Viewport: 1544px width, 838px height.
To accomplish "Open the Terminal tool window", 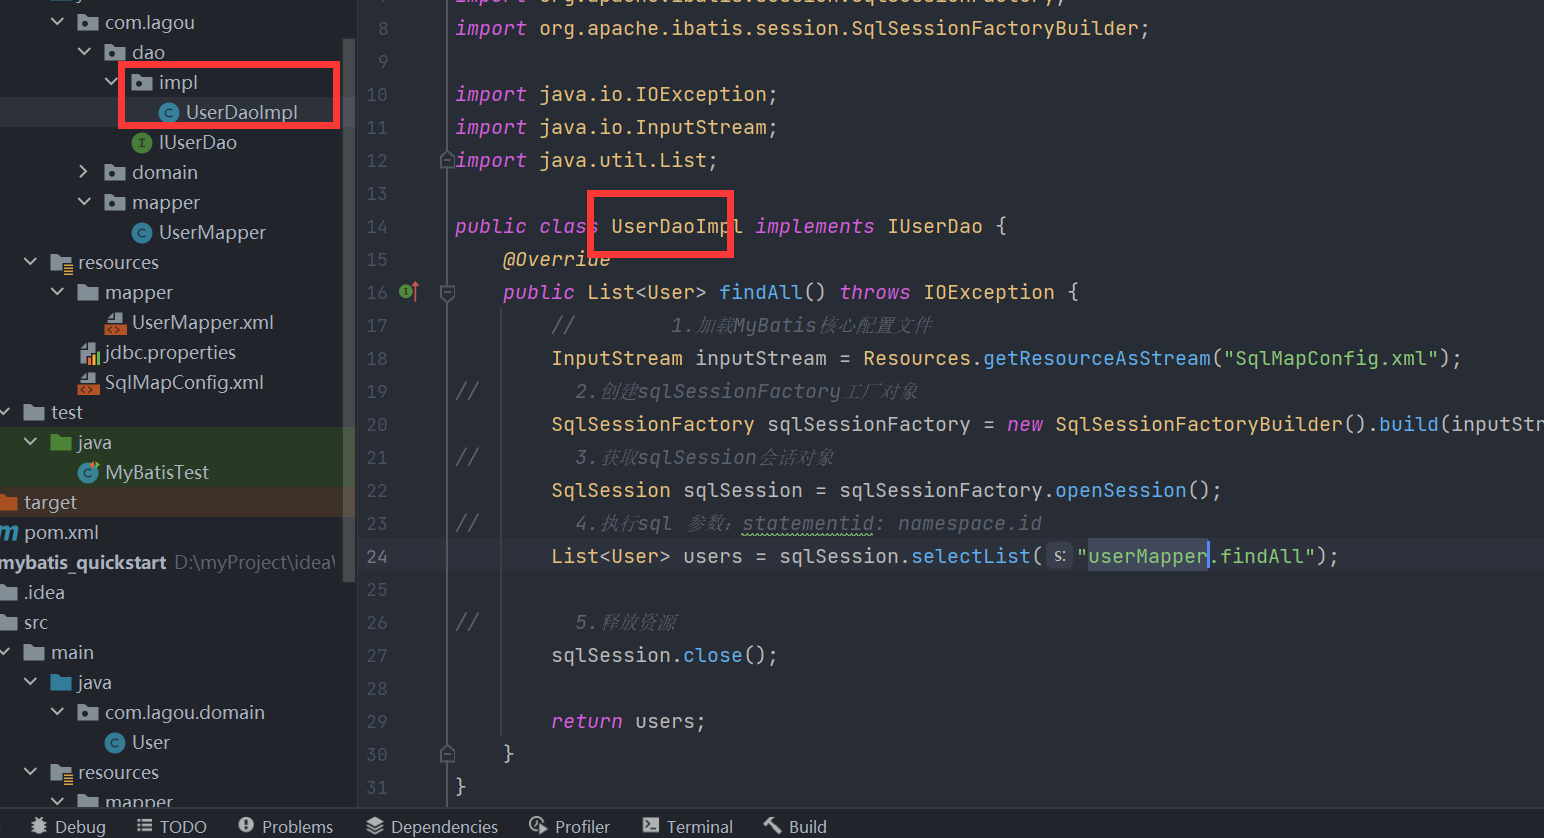I will click(x=688, y=826).
